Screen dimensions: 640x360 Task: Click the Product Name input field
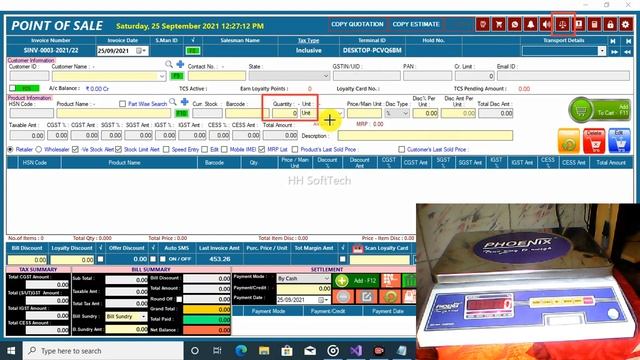113,113
